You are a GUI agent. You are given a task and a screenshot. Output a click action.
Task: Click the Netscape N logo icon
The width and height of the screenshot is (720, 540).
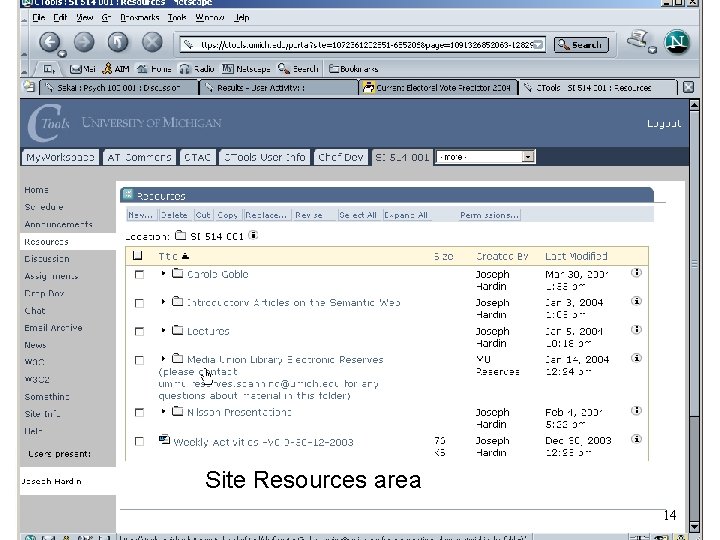(x=677, y=42)
